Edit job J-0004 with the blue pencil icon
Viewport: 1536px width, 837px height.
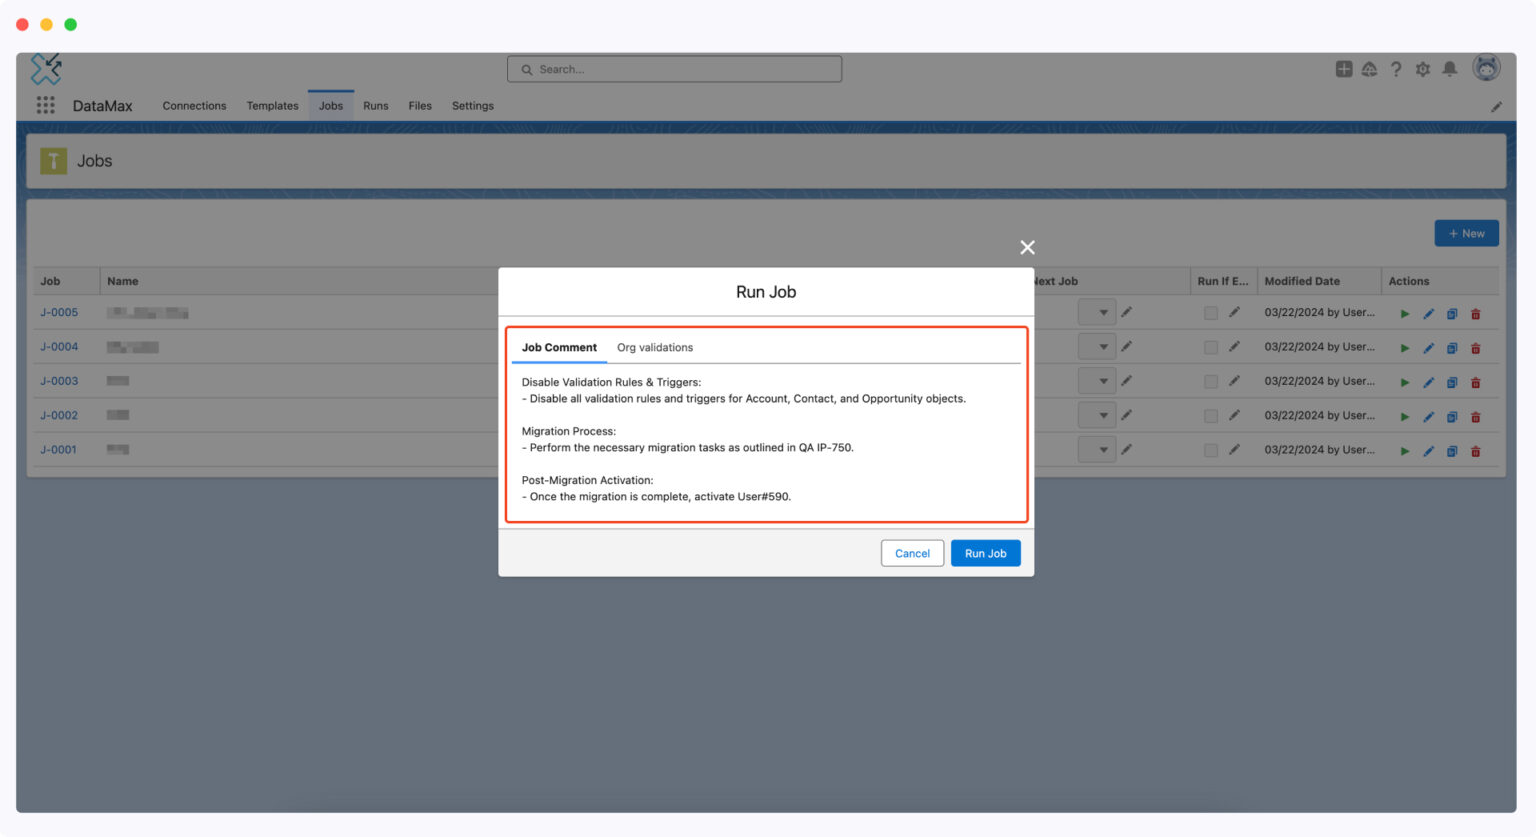[x=1428, y=347]
